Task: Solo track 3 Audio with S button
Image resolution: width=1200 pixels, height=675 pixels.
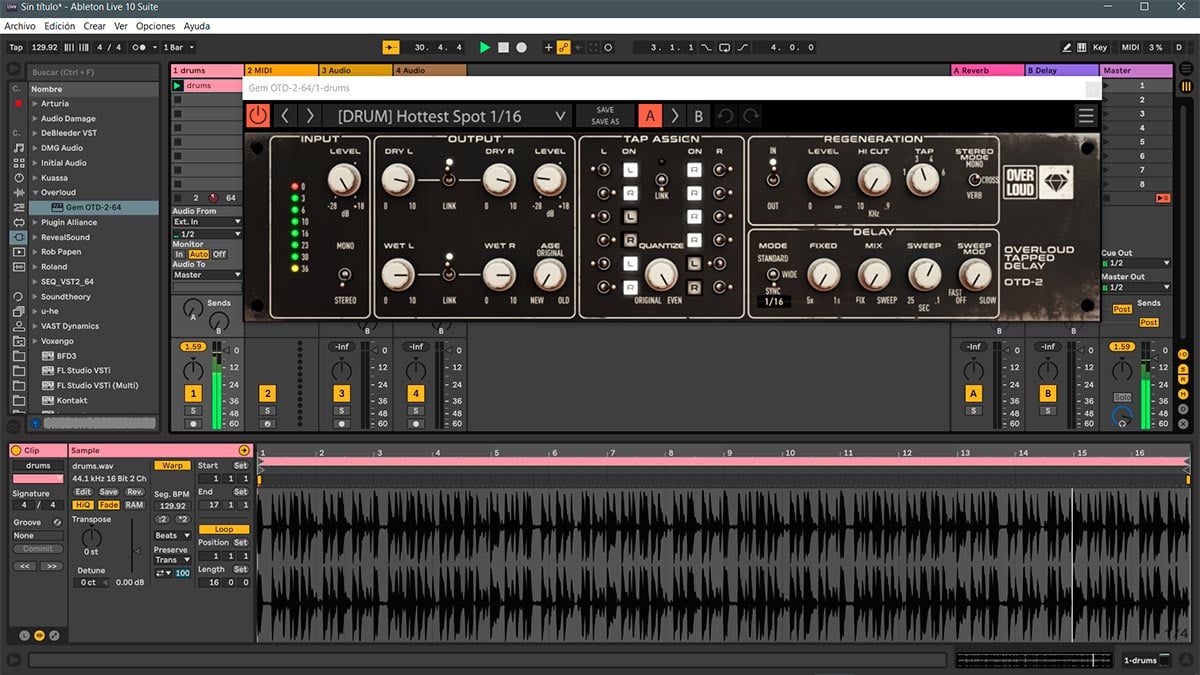Action: 342,411
